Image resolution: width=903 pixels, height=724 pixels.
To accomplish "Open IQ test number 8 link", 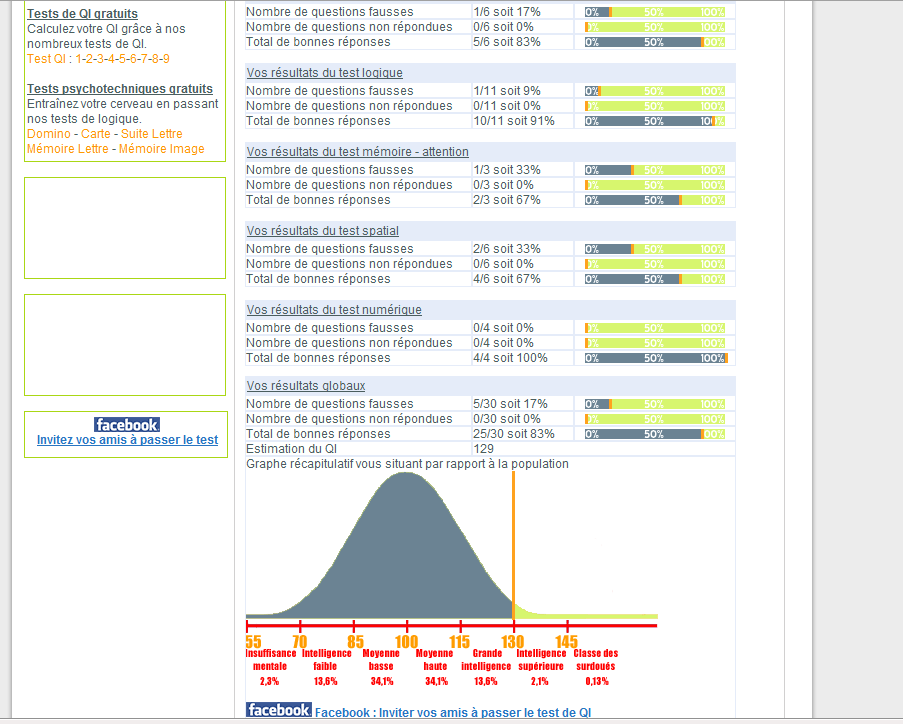I will [155, 59].
